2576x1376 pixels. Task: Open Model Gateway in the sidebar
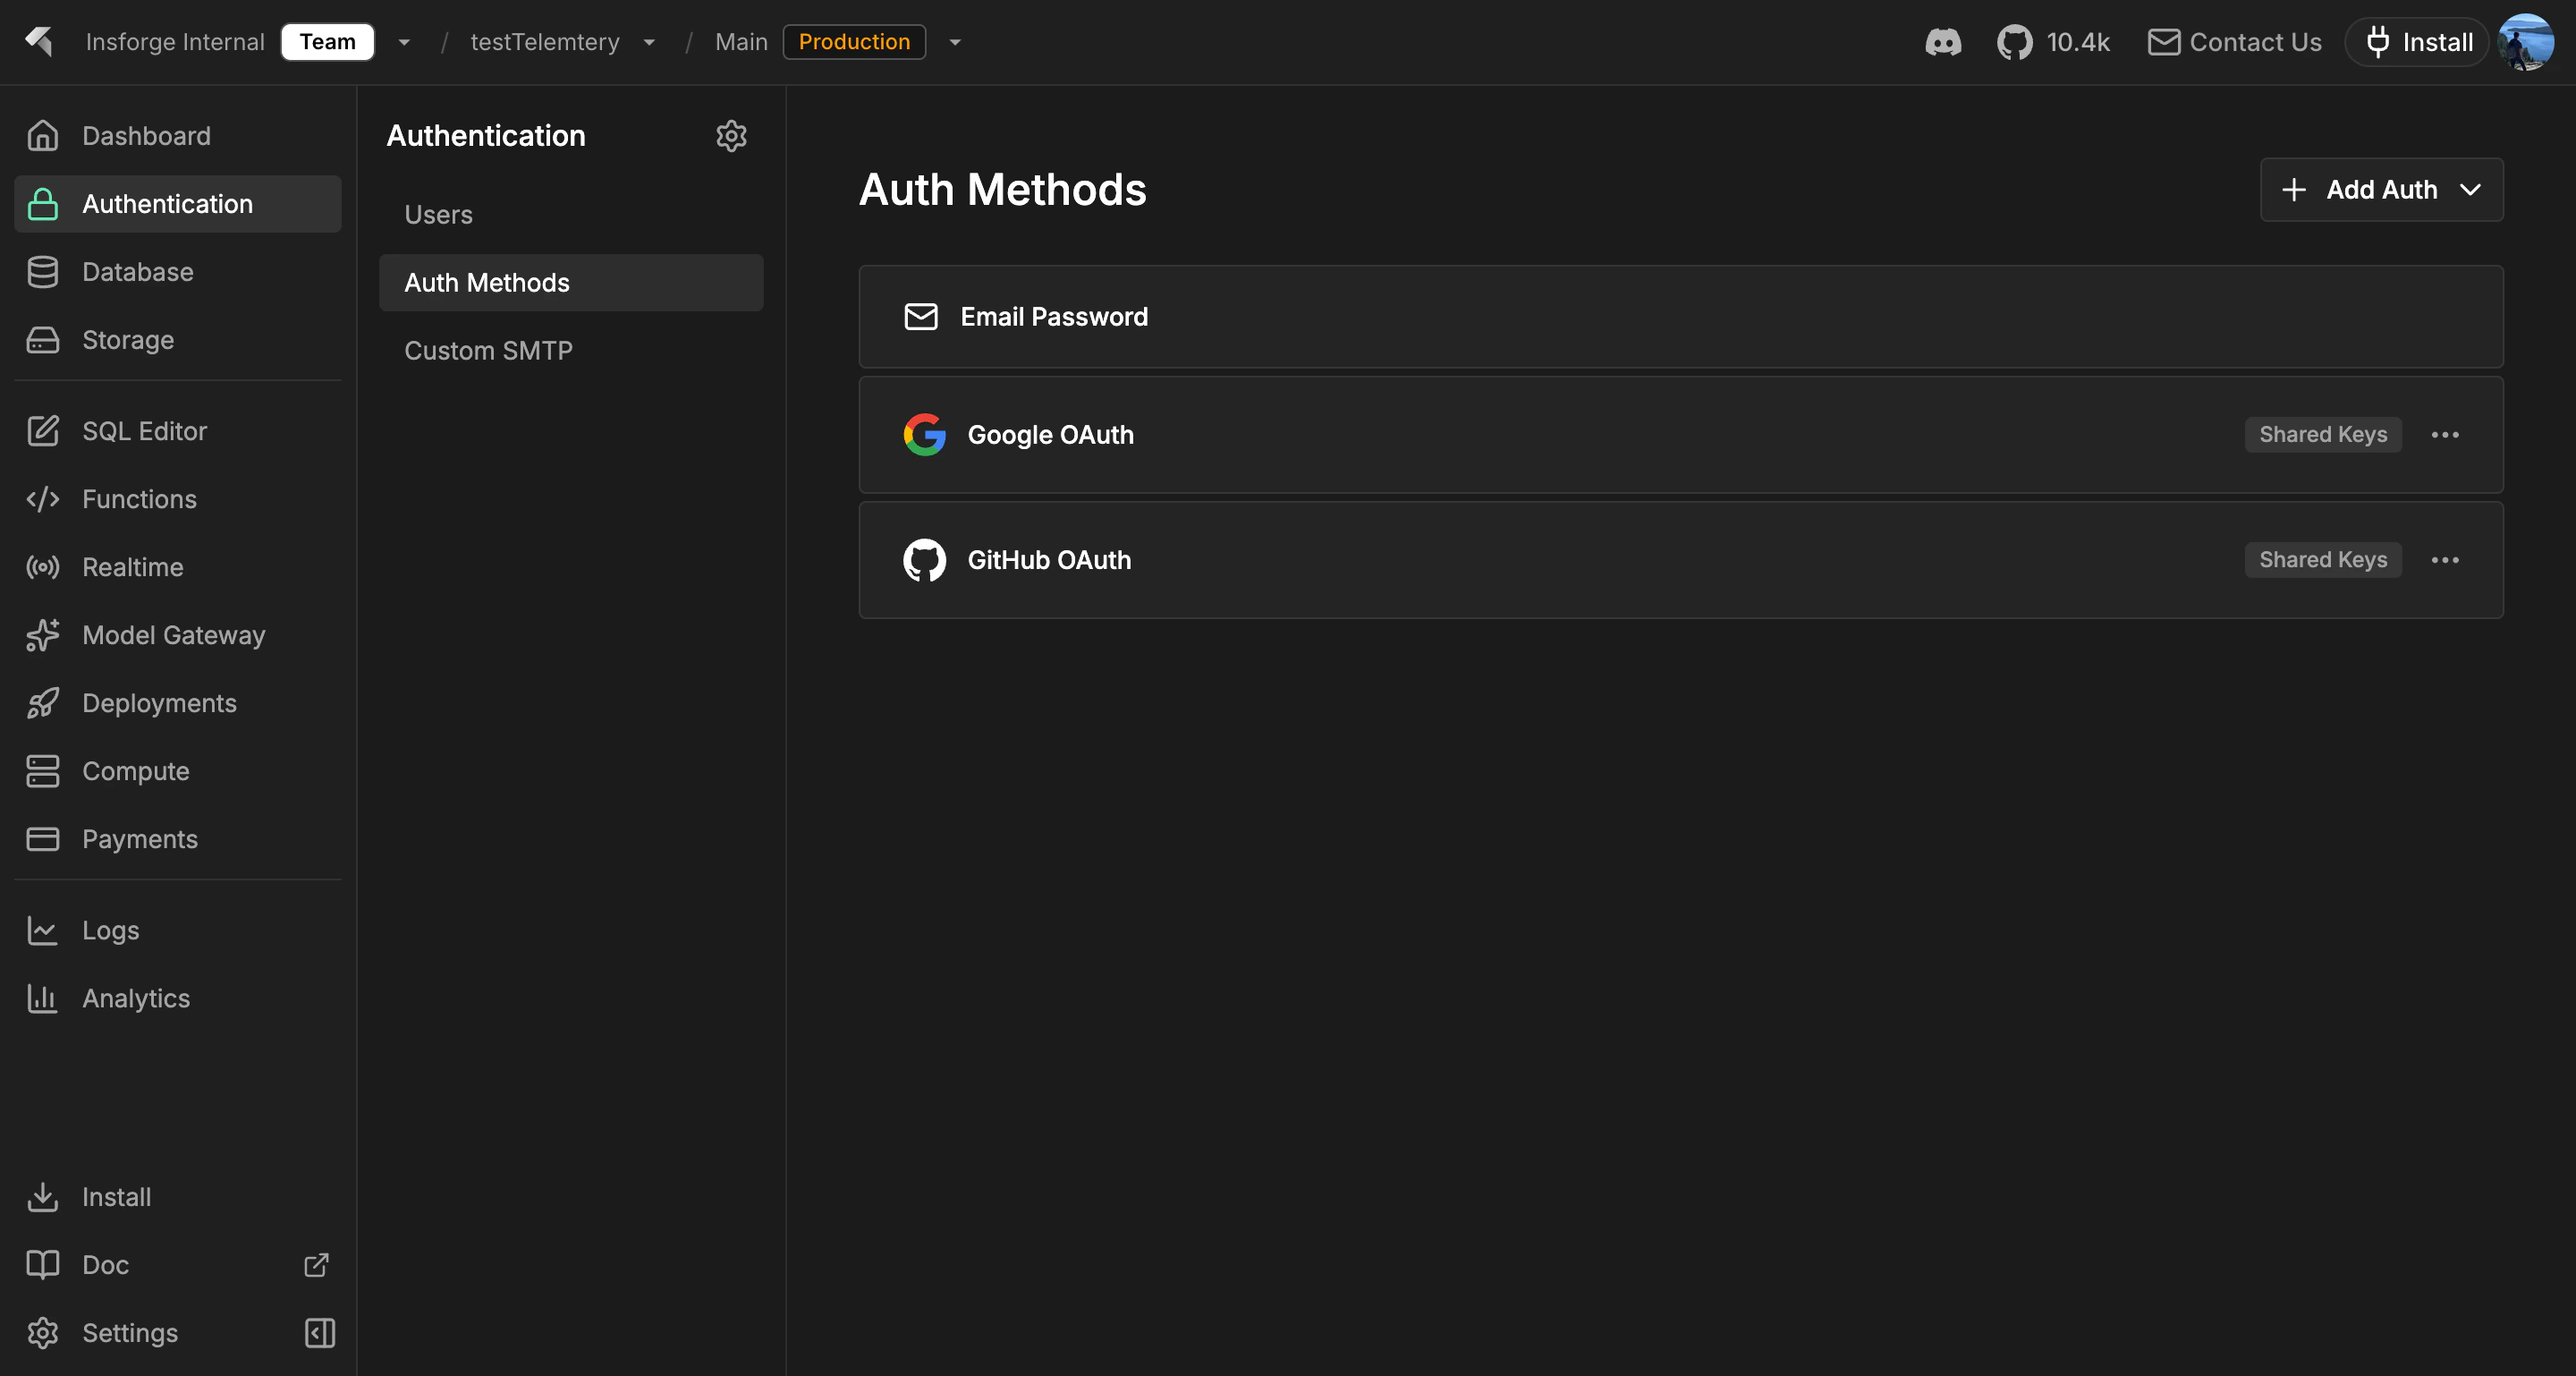click(x=178, y=635)
